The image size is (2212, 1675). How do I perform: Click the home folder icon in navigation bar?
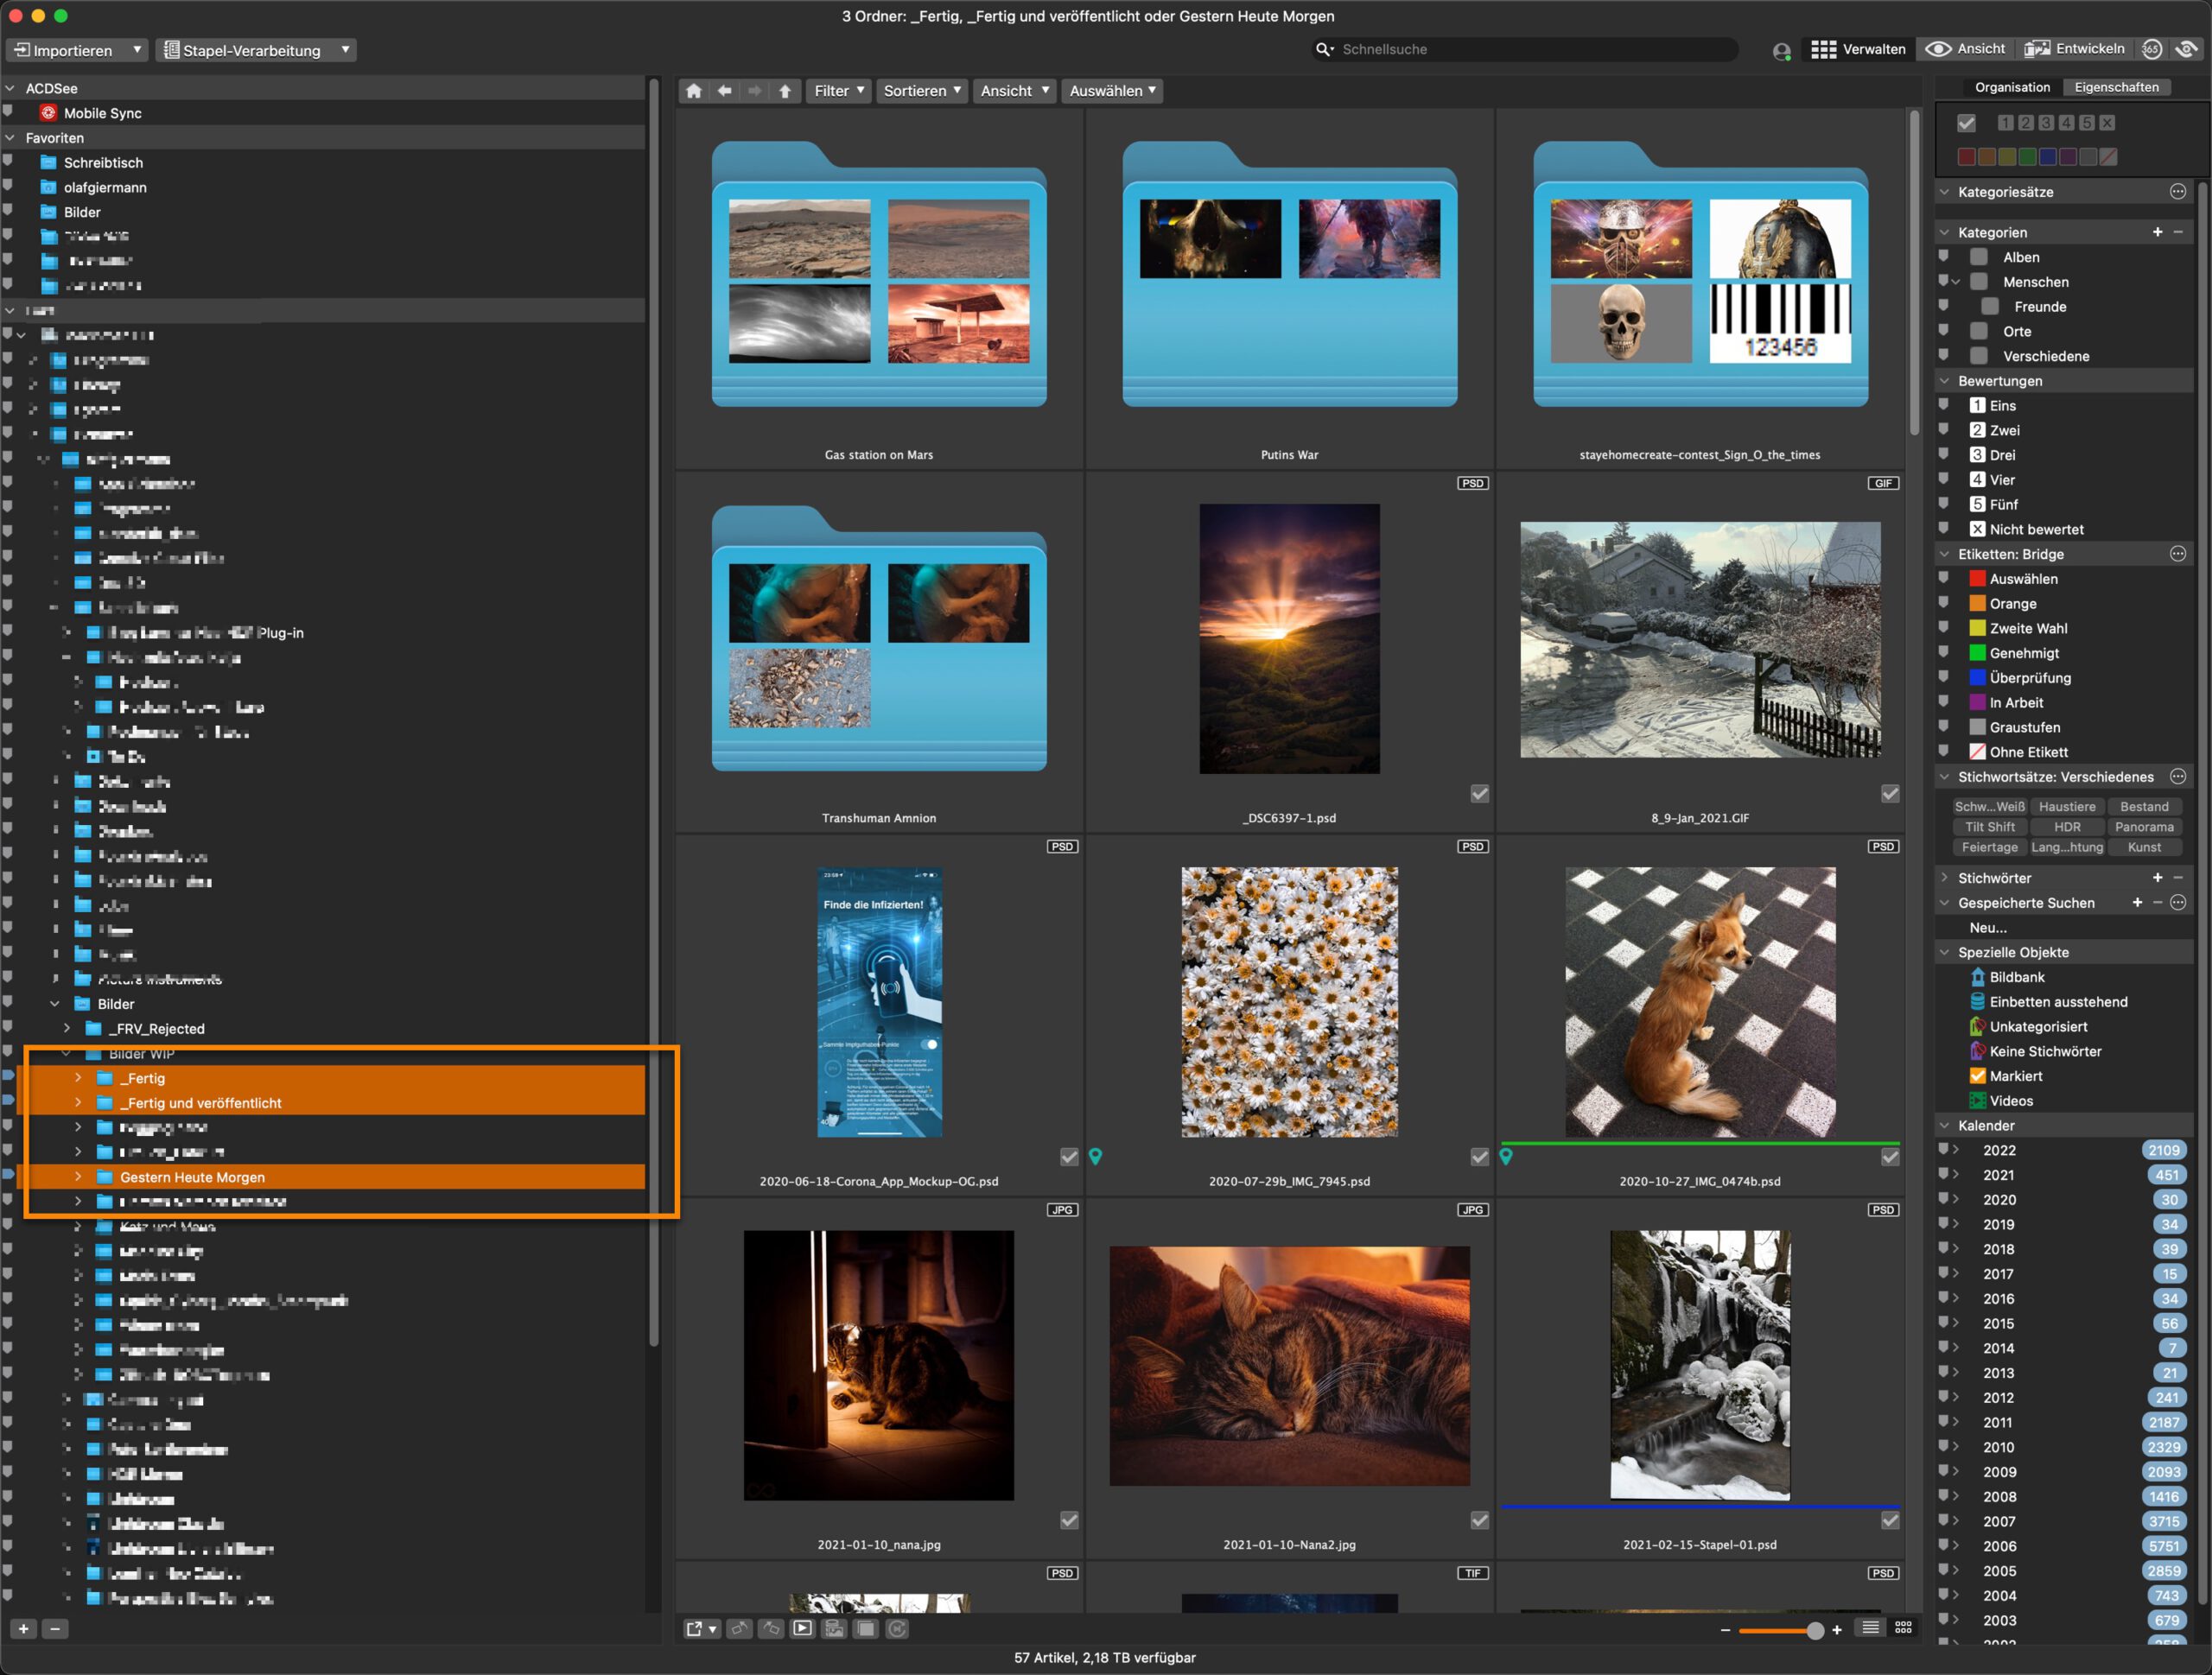click(x=694, y=91)
